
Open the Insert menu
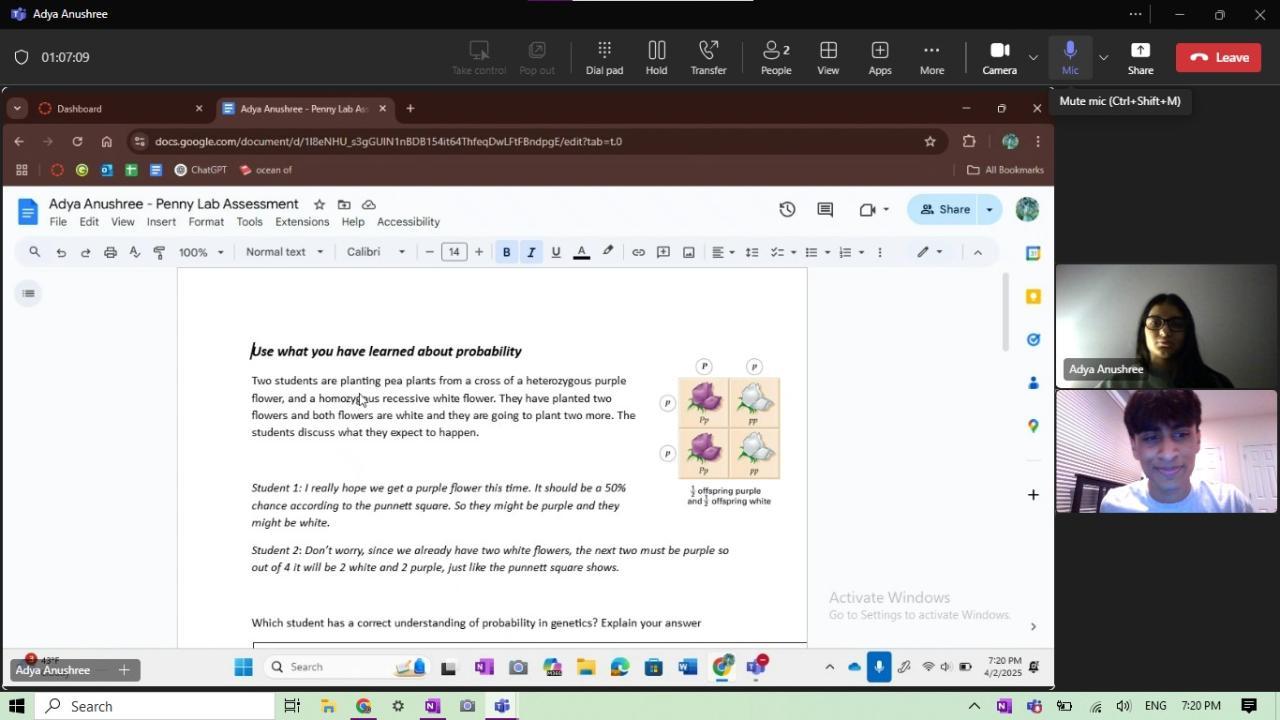coord(161,222)
